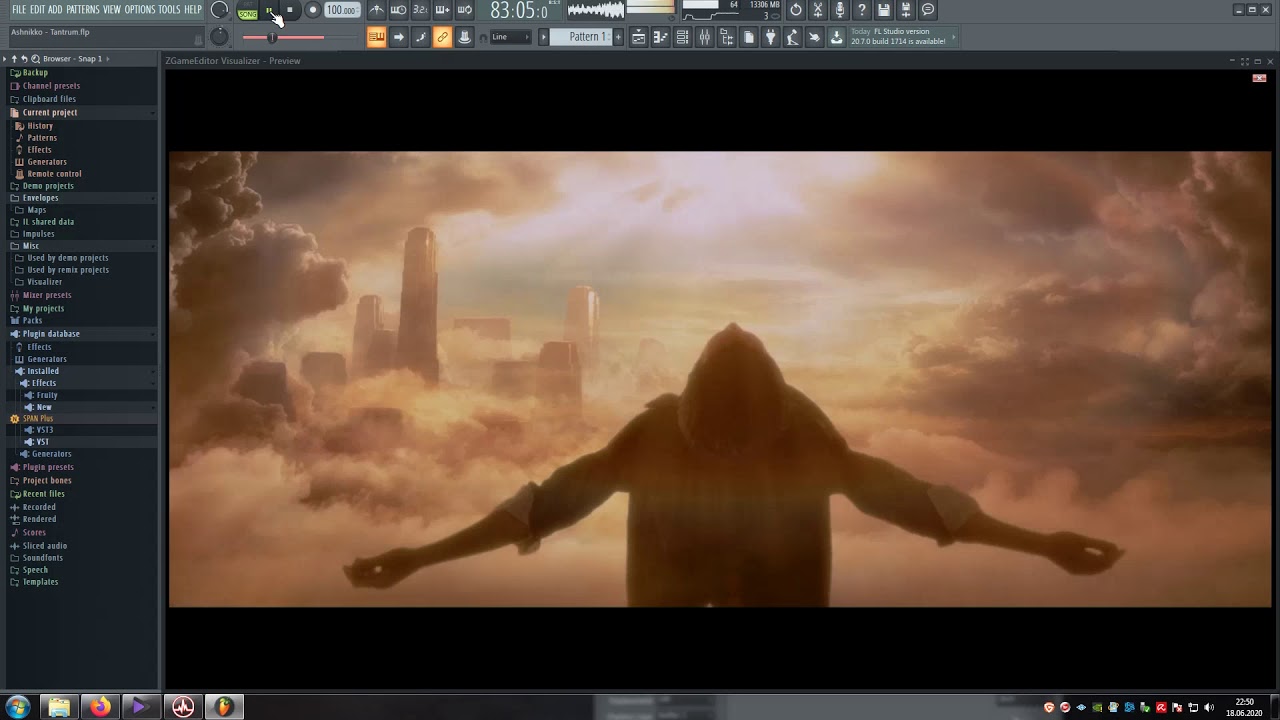Open the Piano roll view icon
The width and height of the screenshot is (1280, 720).
pyautogui.click(x=660, y=37)
